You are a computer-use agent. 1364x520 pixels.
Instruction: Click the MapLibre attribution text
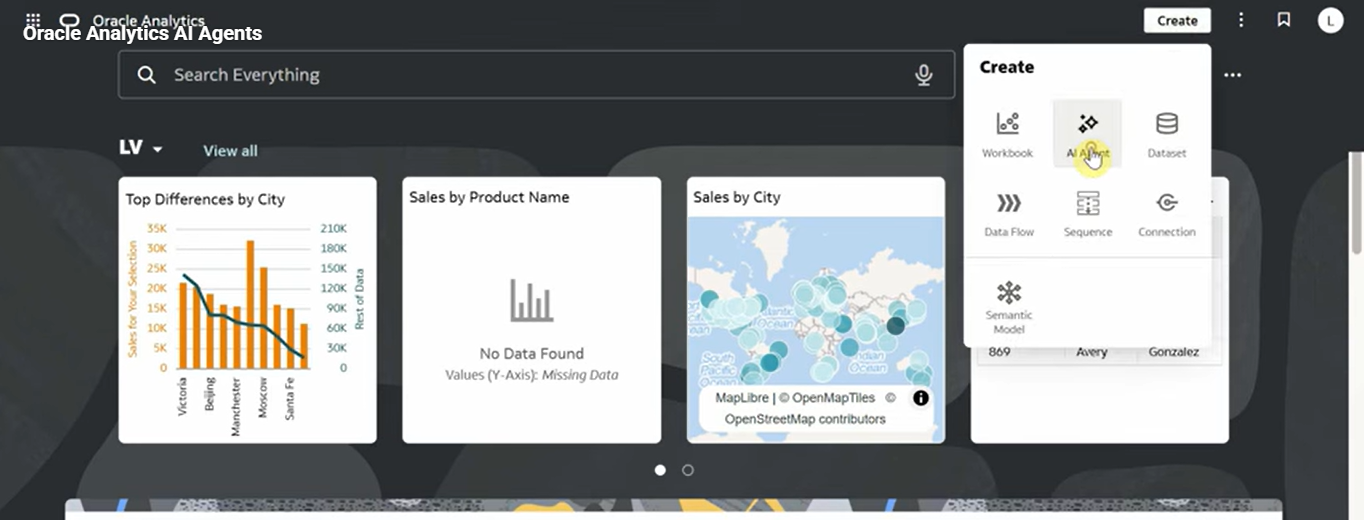click(742, 398)
